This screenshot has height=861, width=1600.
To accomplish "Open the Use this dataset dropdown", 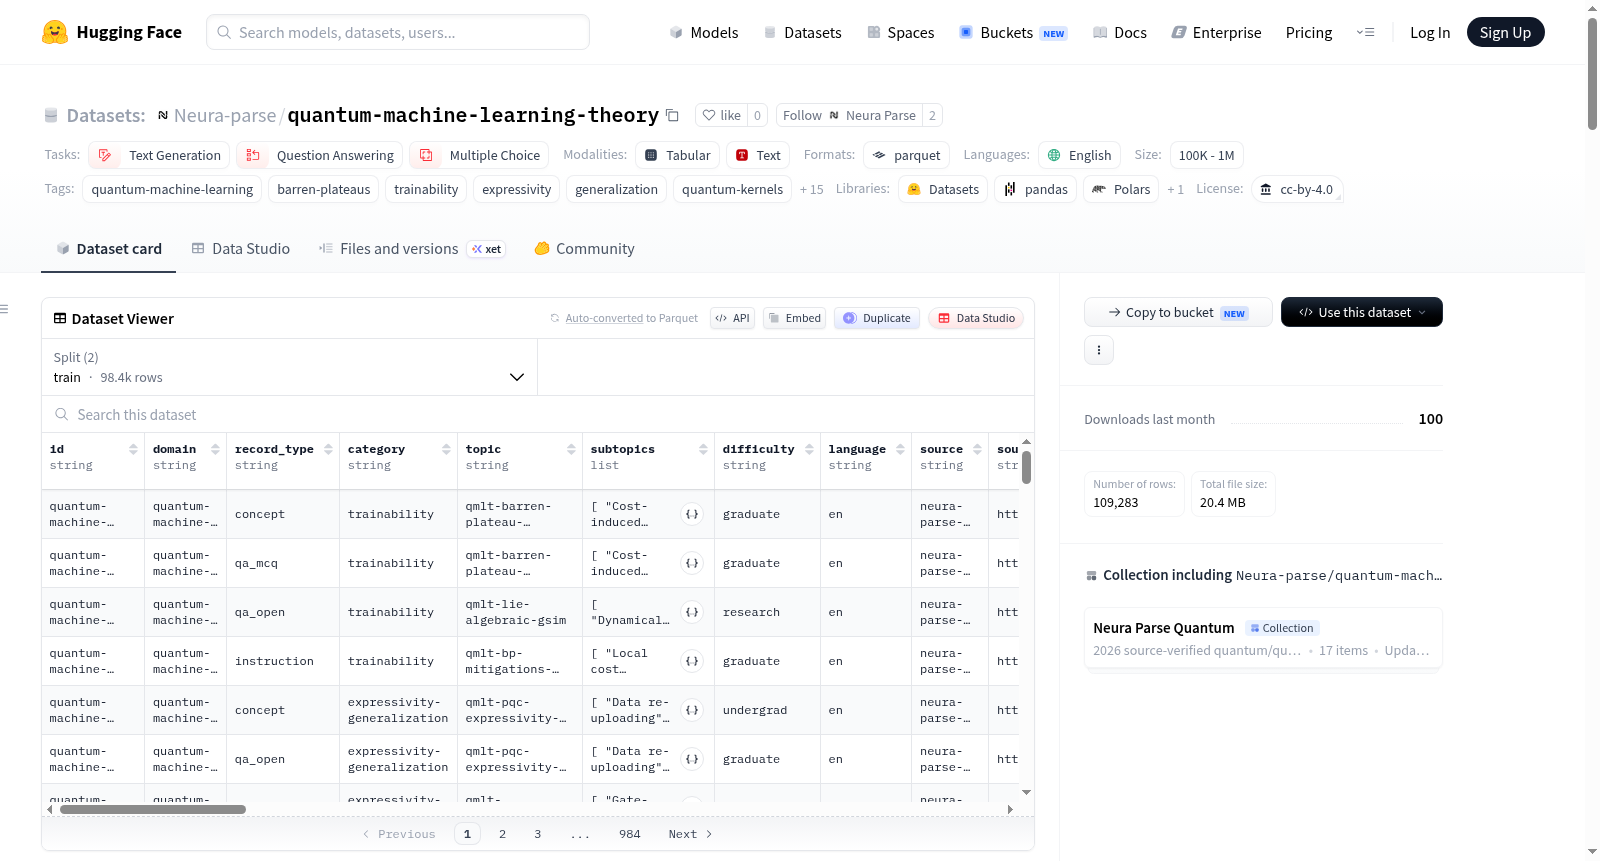I will [x=1362, y=312].
